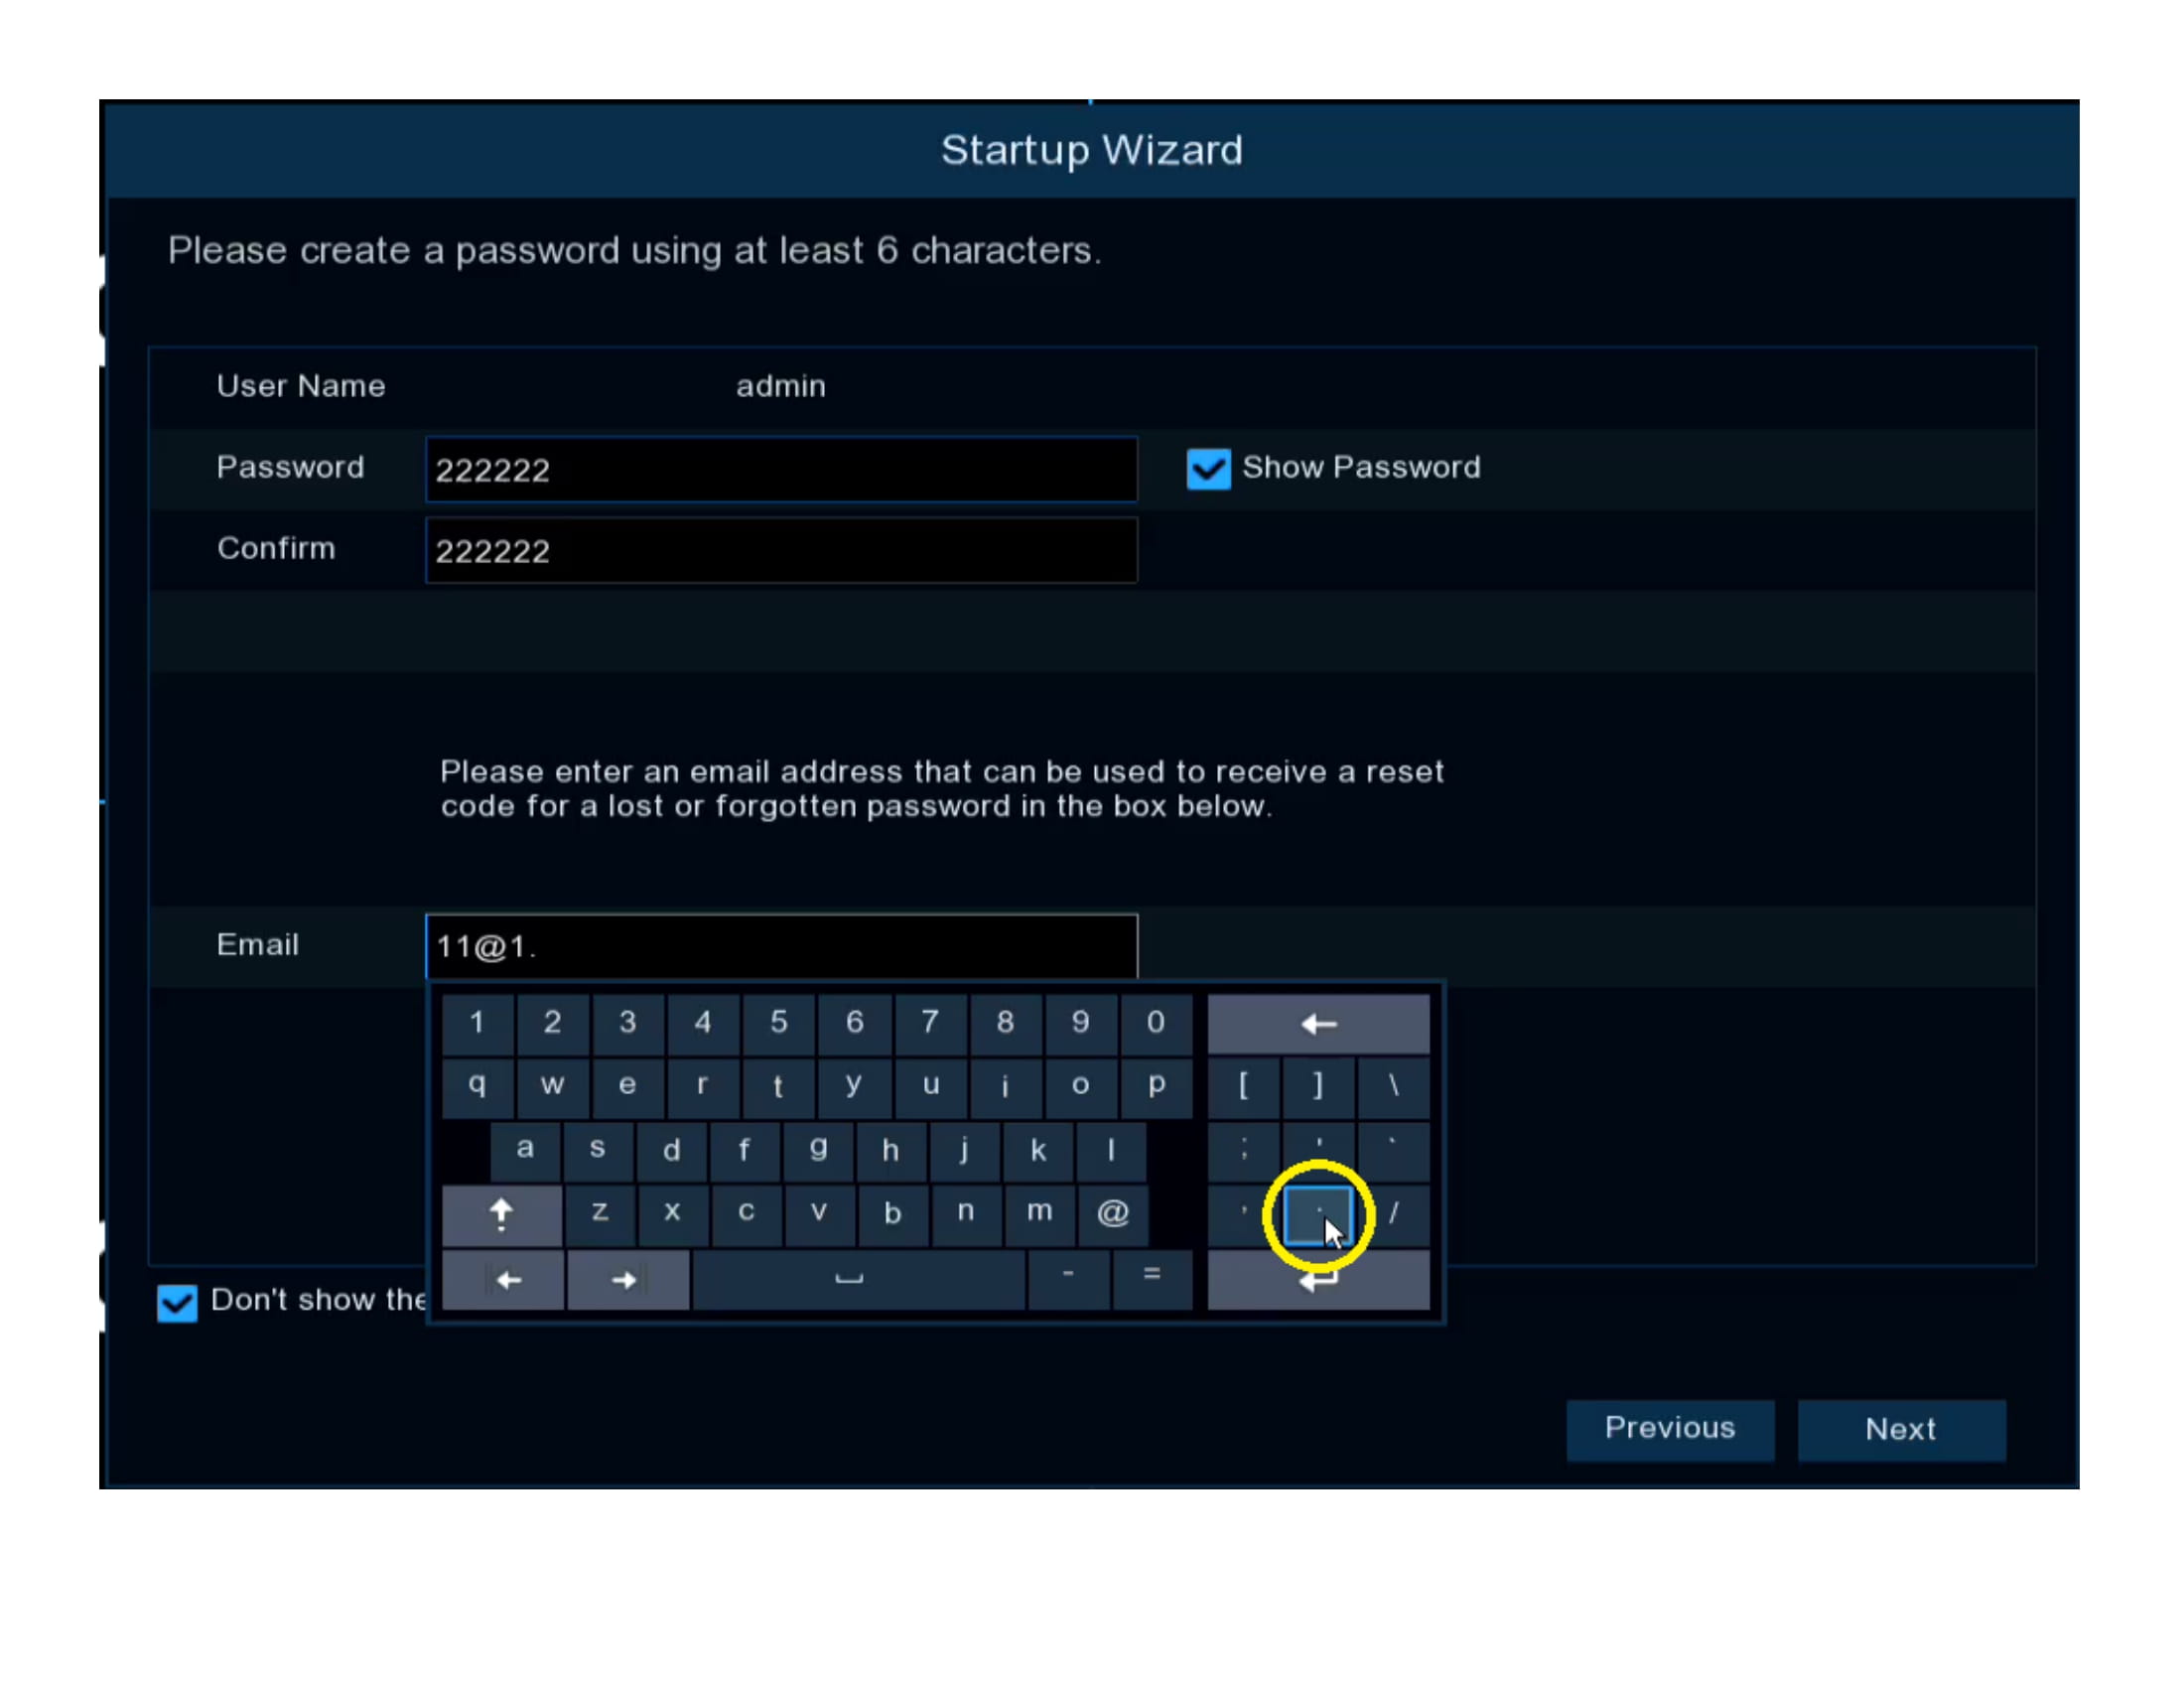
Task: Tap the semicolon key
Action: pyautogui.click(x=1243, y=1150)
